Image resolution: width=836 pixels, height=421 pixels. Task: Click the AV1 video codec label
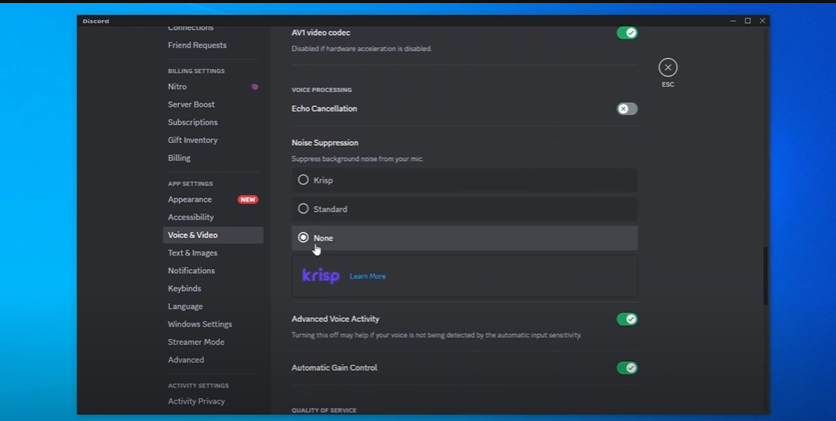pos(321,33)
